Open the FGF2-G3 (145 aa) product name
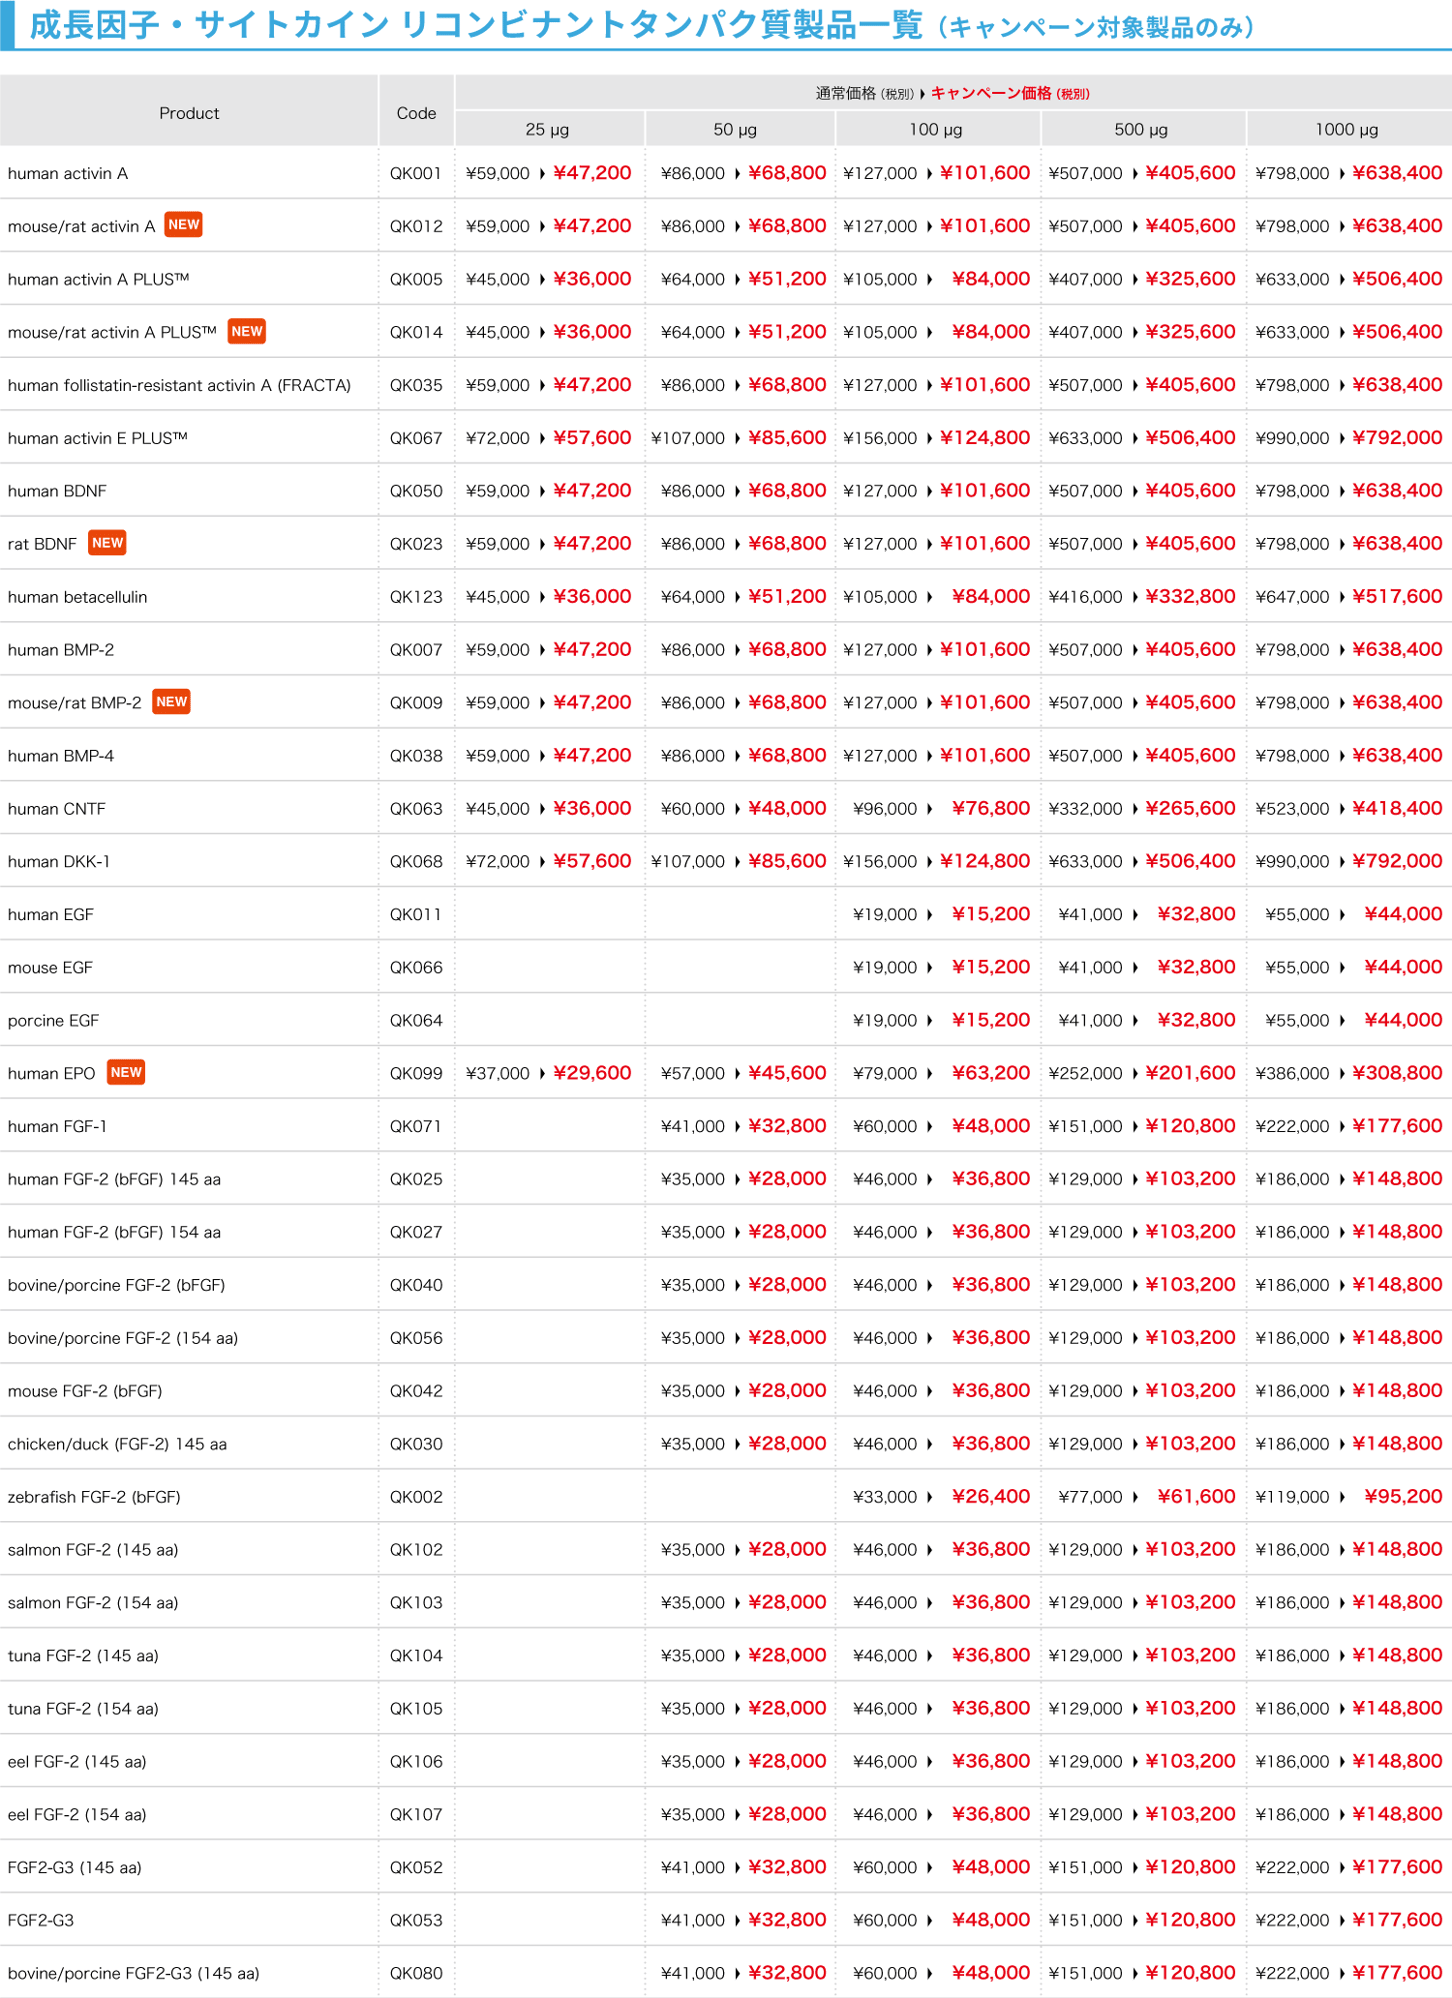Image resolution: width=1452 pixels, height=1998 pixels. 75,1867
